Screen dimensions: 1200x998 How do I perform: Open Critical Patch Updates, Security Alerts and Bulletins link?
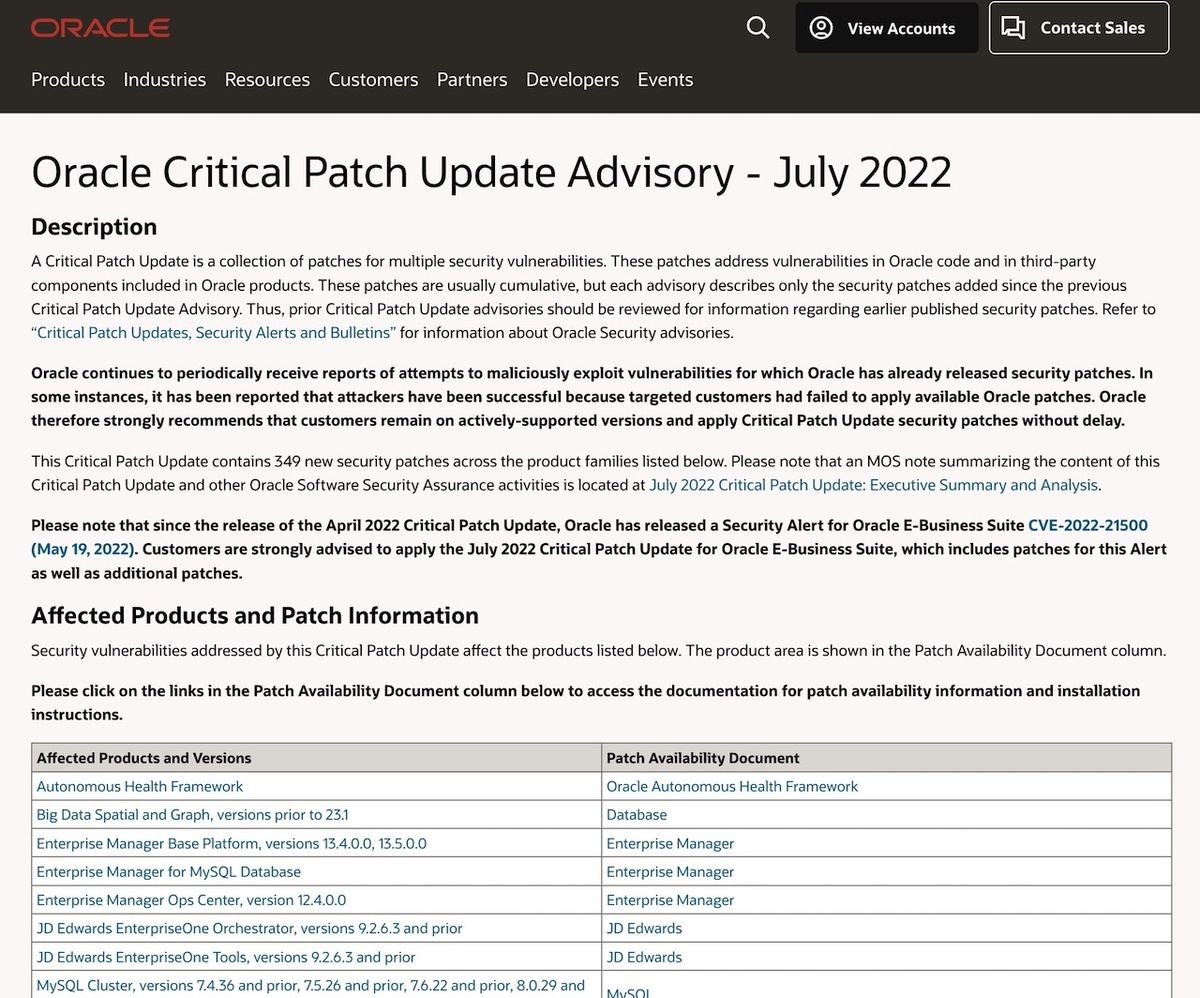[x=214, y=333]
